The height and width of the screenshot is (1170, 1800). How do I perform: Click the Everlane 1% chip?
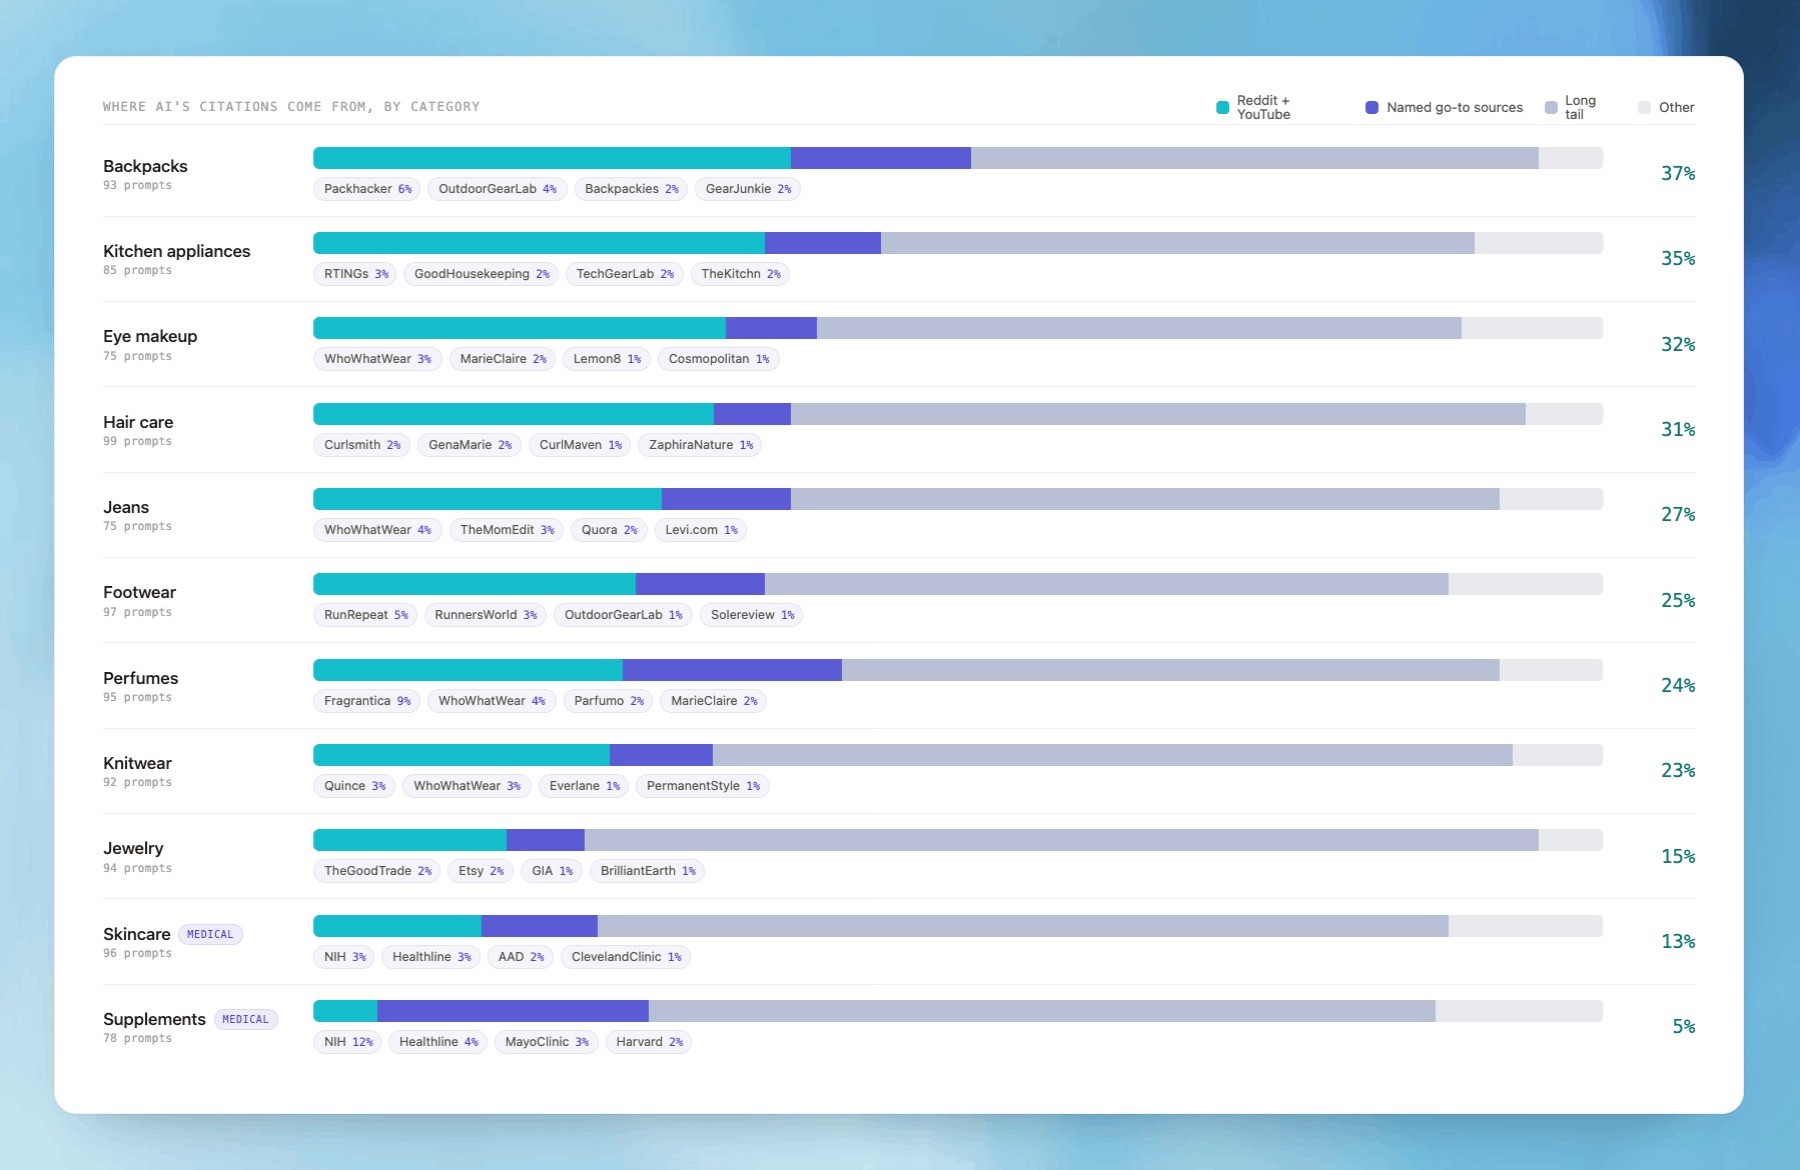coord(584,786)
